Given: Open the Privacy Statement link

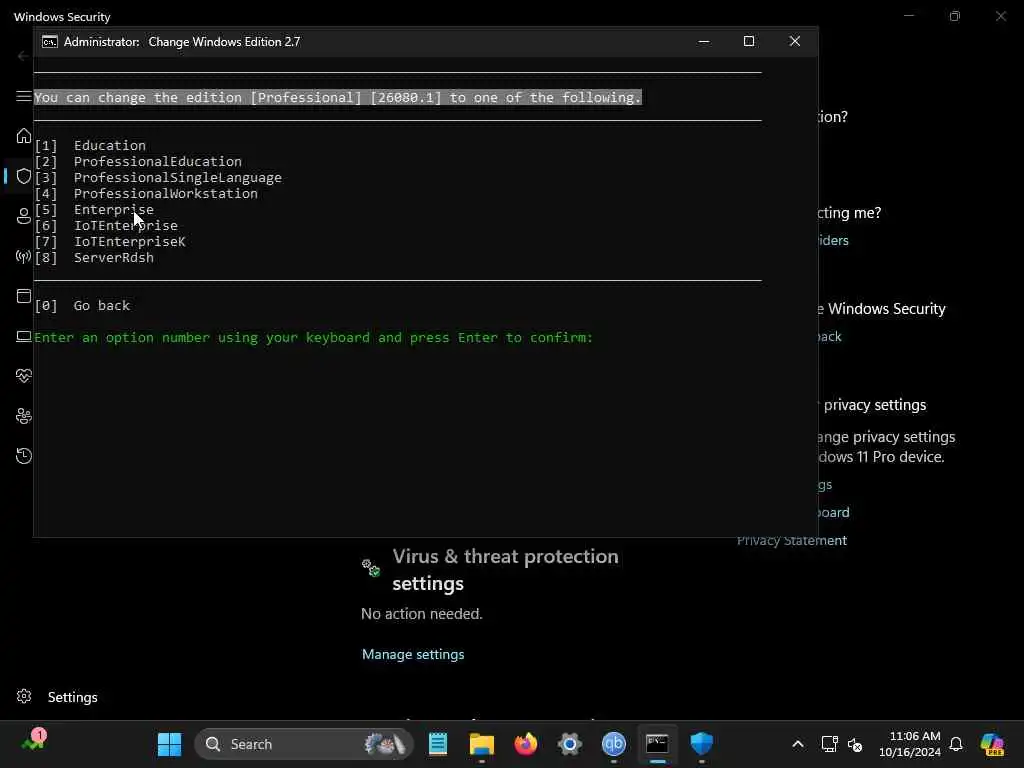Looking at the screenshot, I should (x=792, y=540).
